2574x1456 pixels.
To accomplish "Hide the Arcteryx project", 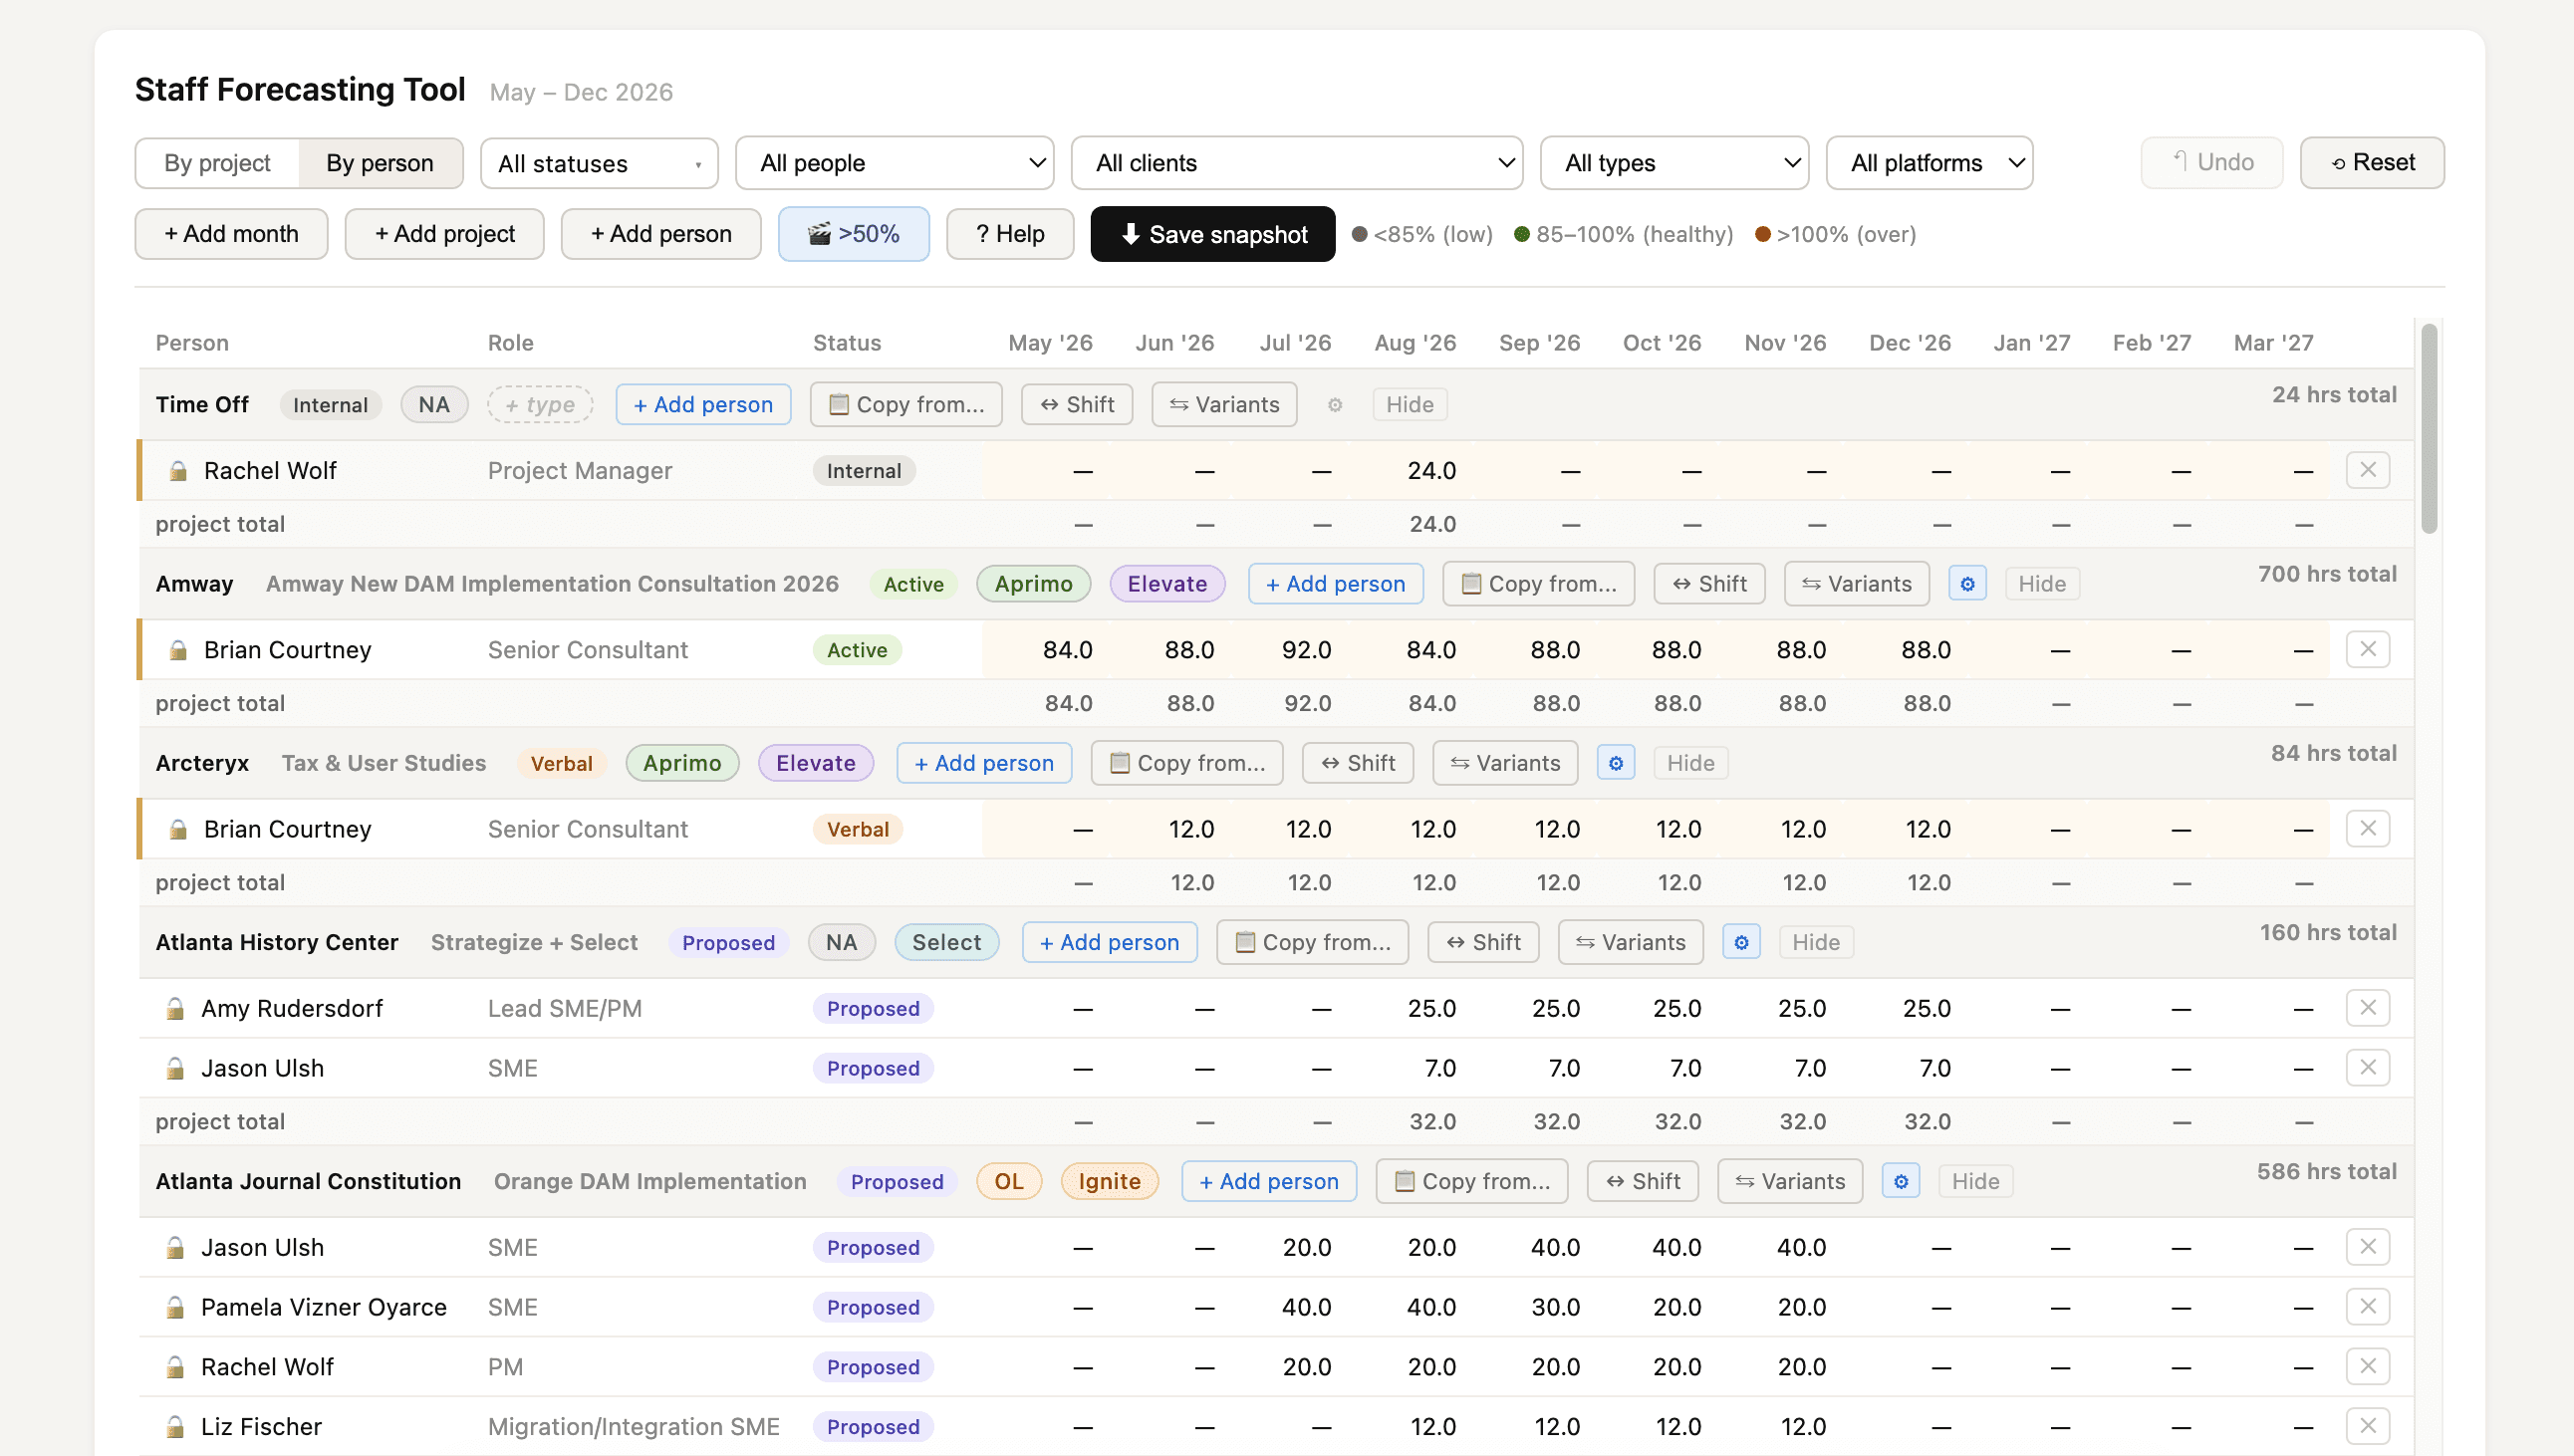I will tap(1691, 763).
